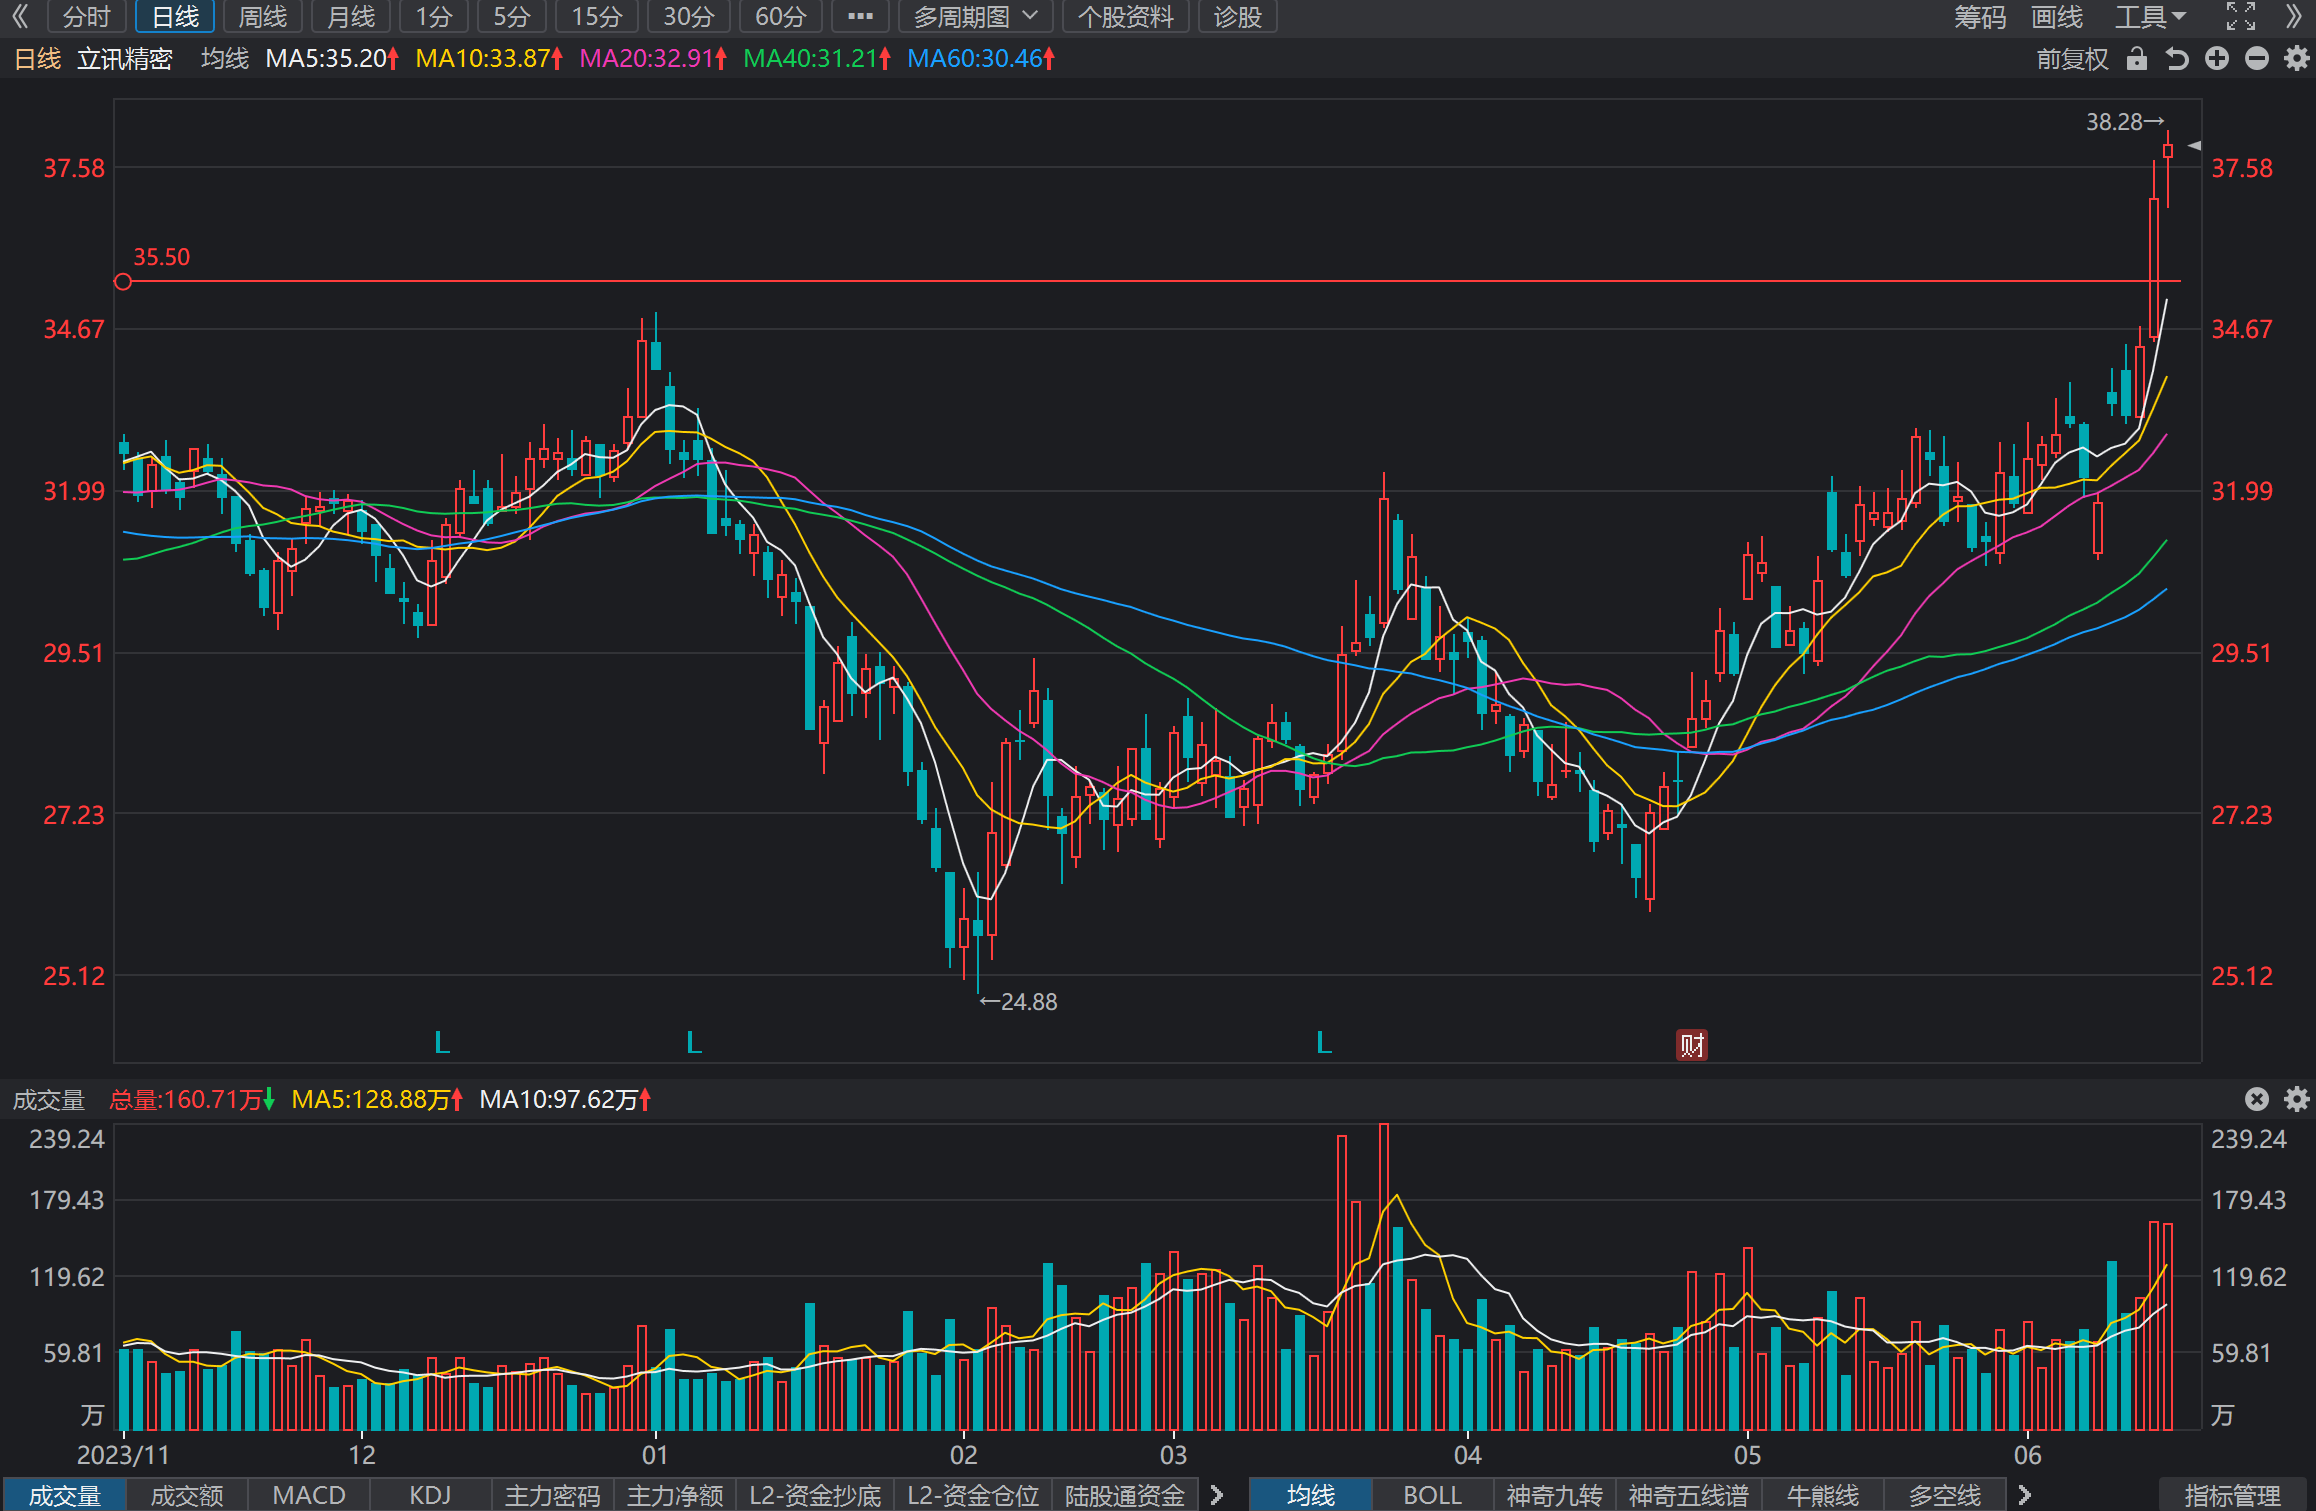
Task: Select 主力净额 indicator
Action: [x=675, y=1495]
